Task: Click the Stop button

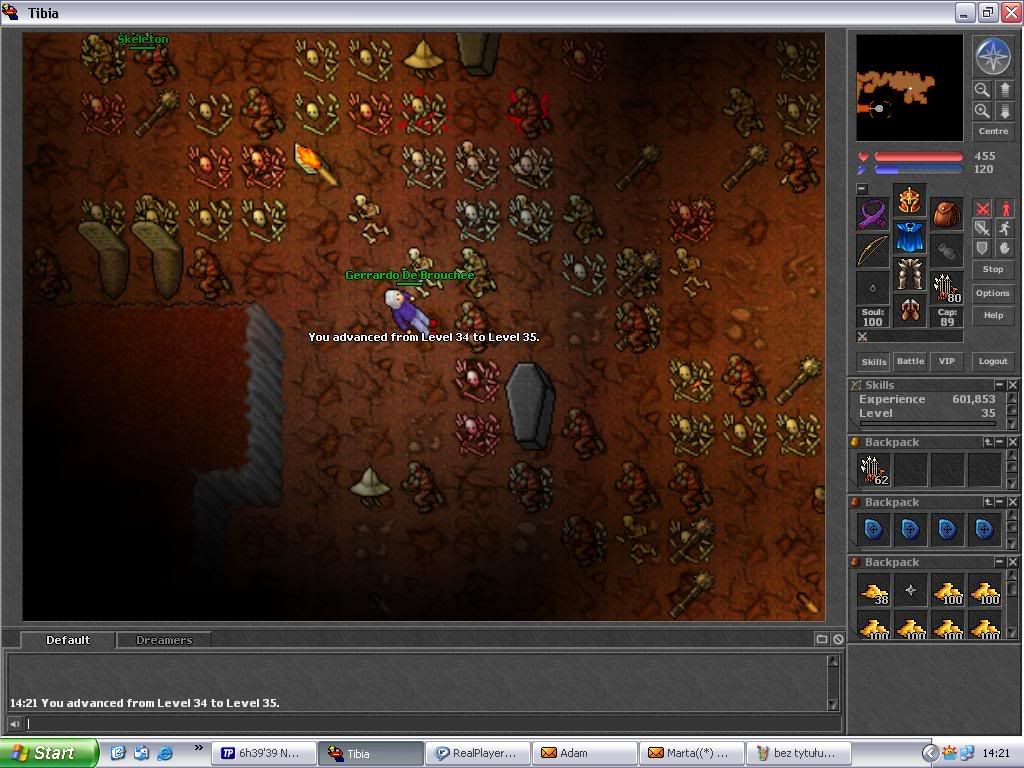Action: [993, 269]
